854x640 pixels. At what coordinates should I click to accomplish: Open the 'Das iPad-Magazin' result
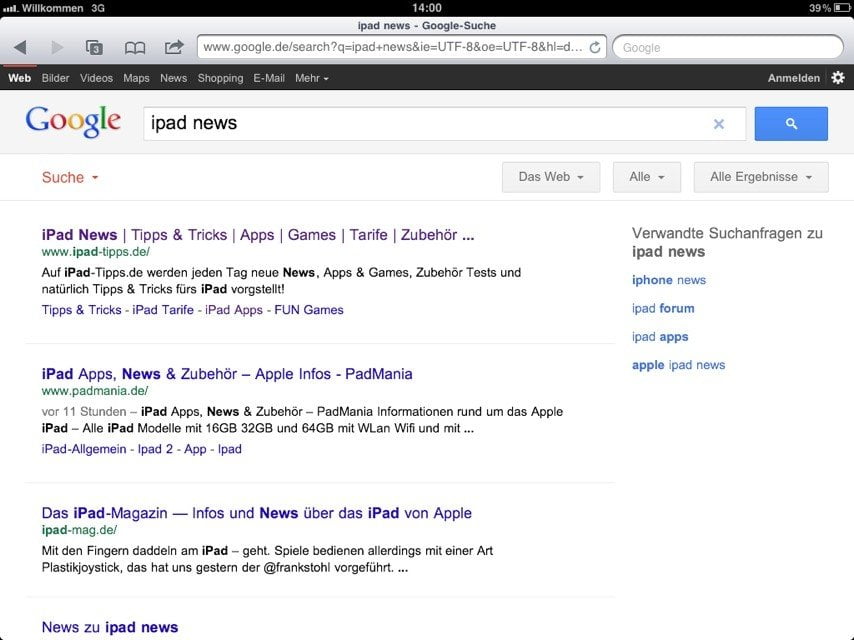click(x=257, y=513)
